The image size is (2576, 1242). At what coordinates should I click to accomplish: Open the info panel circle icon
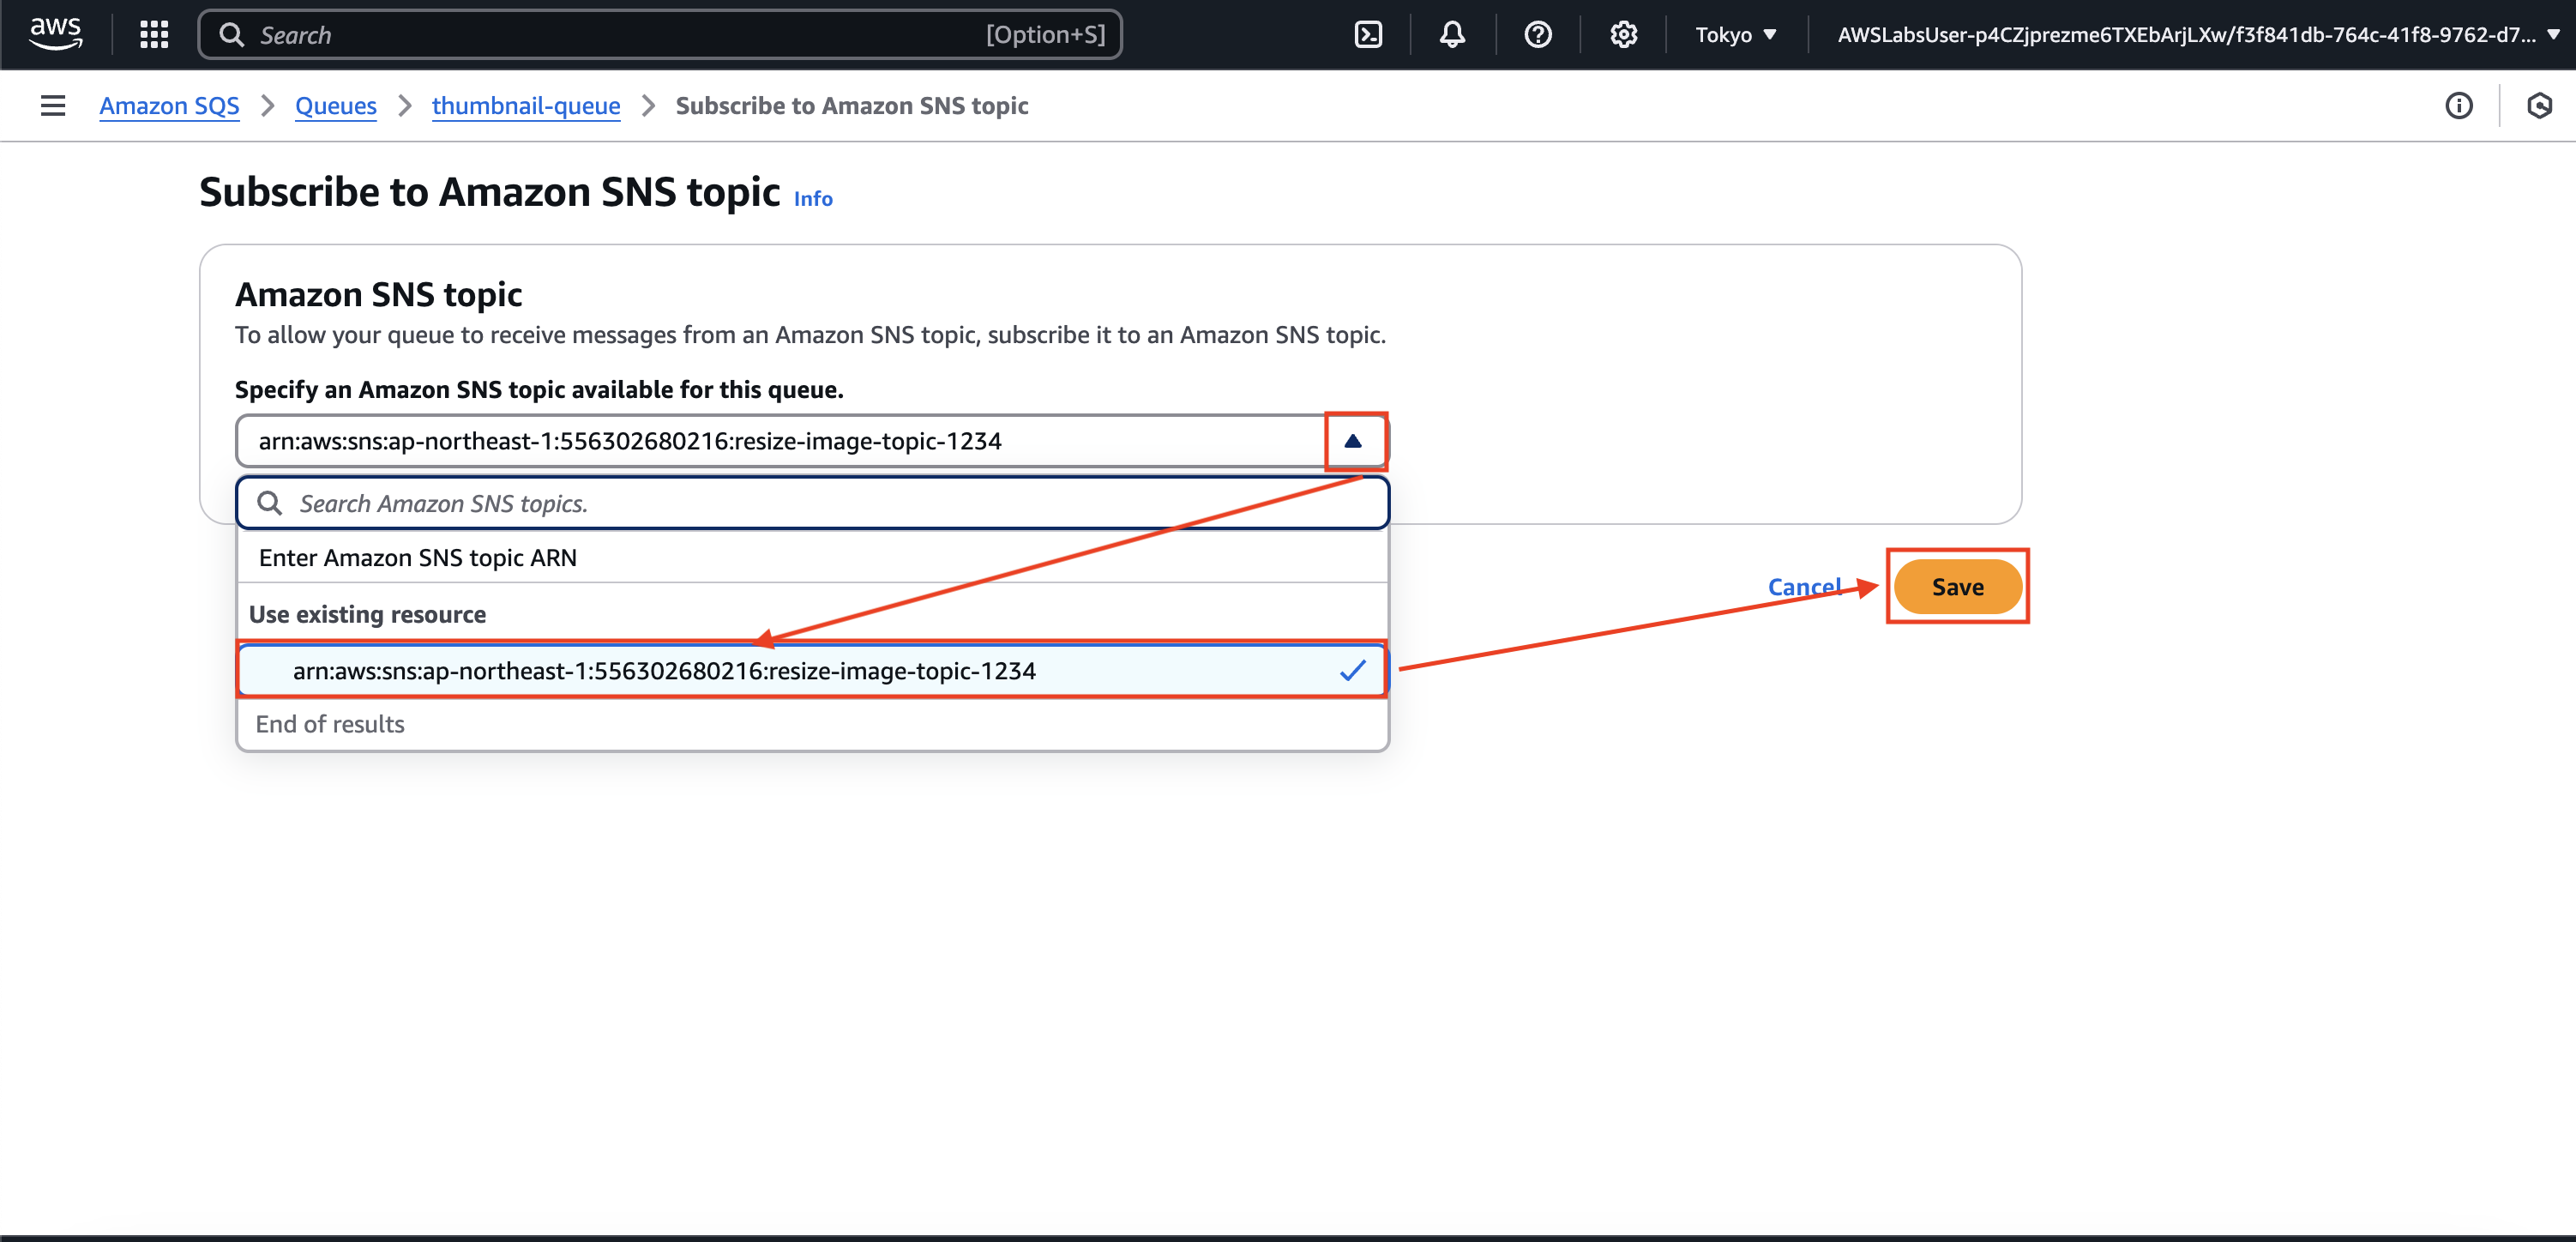[2458, 106]
